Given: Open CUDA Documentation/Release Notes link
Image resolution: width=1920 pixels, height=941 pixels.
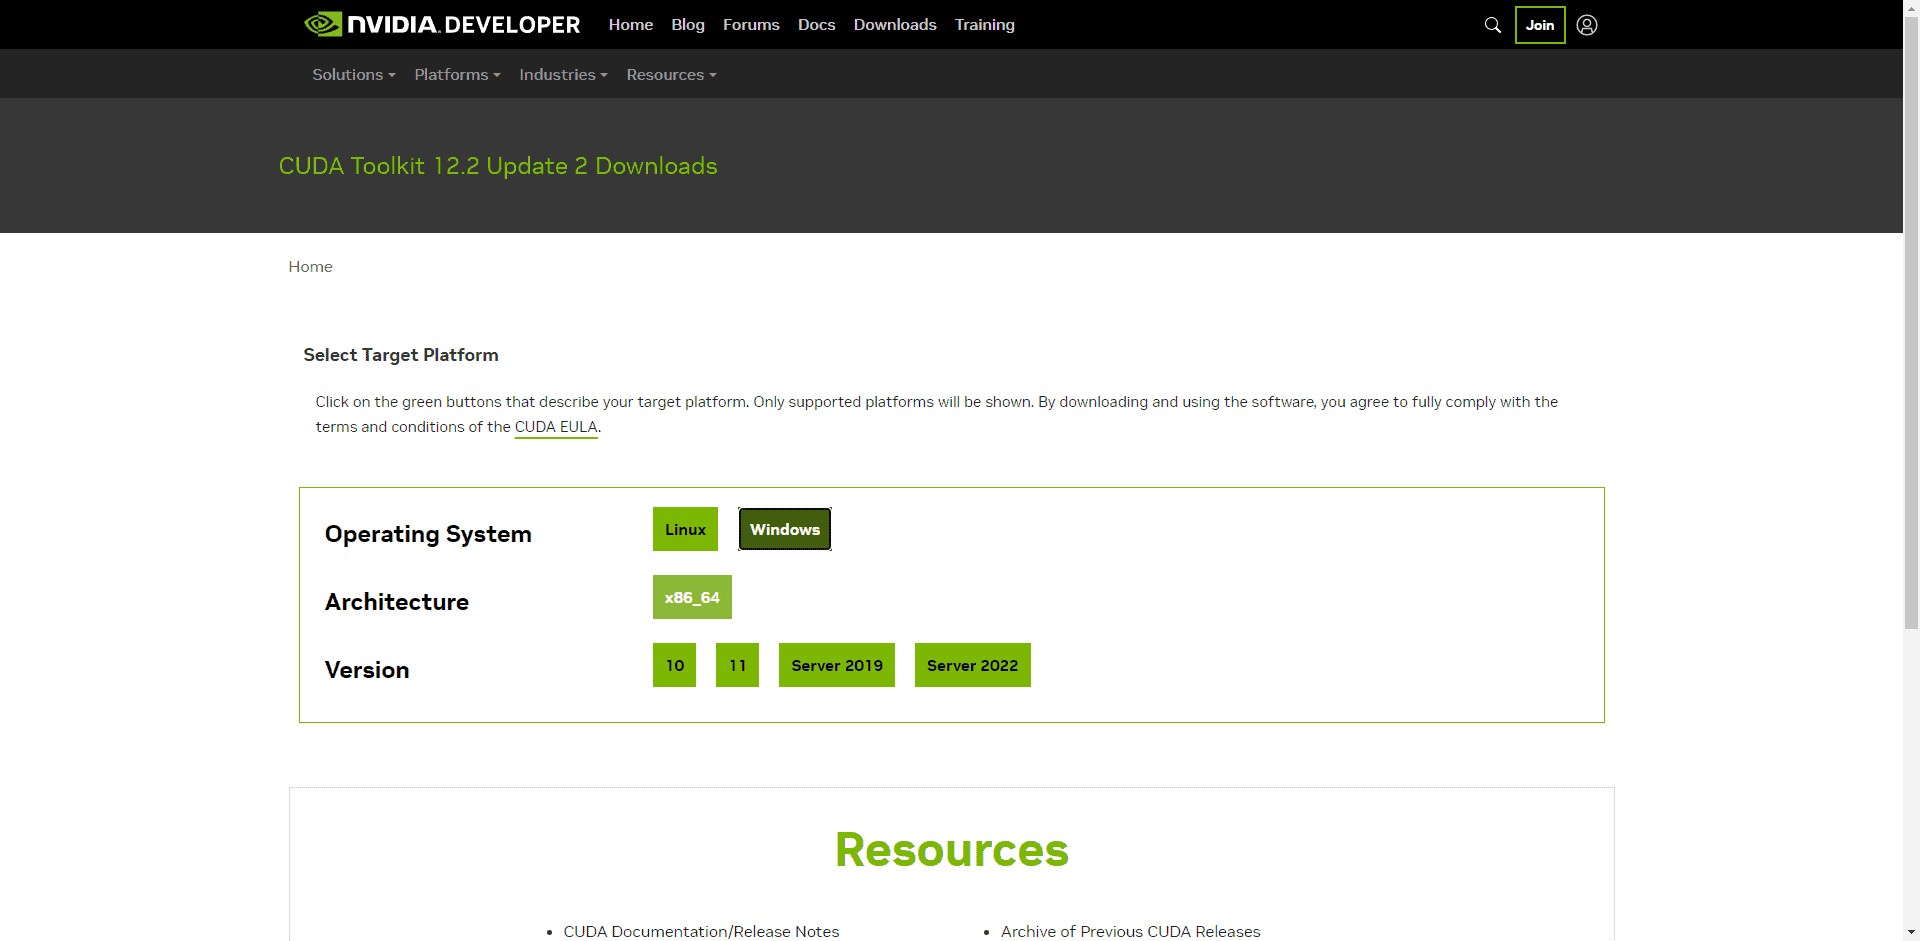Looking at the screenshot, I should coord(701,931).
